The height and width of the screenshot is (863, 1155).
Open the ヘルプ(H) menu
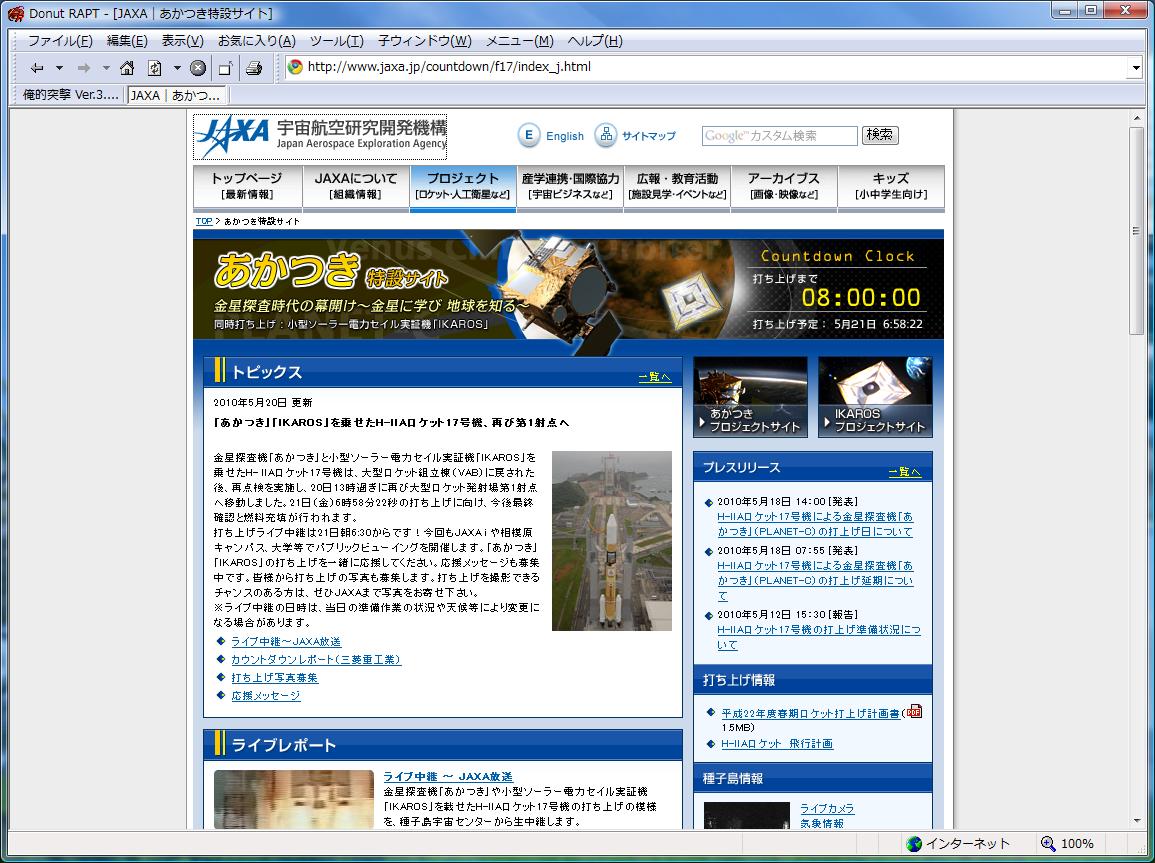point(594,40)
